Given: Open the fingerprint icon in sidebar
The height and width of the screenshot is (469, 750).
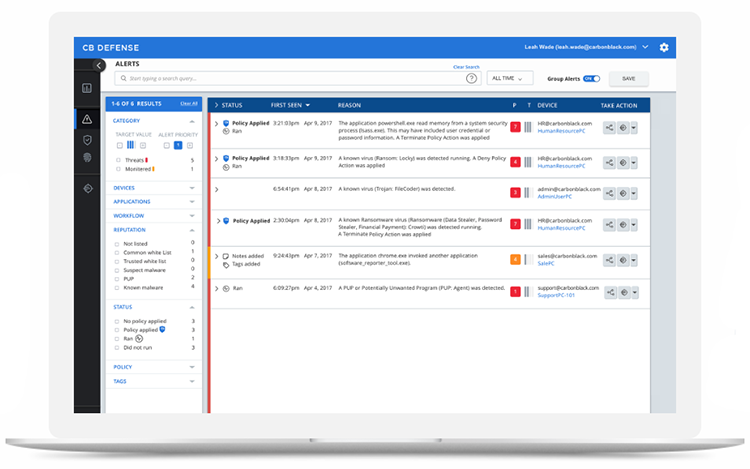Looking at the screenshot, I should (x=87, y=157).
